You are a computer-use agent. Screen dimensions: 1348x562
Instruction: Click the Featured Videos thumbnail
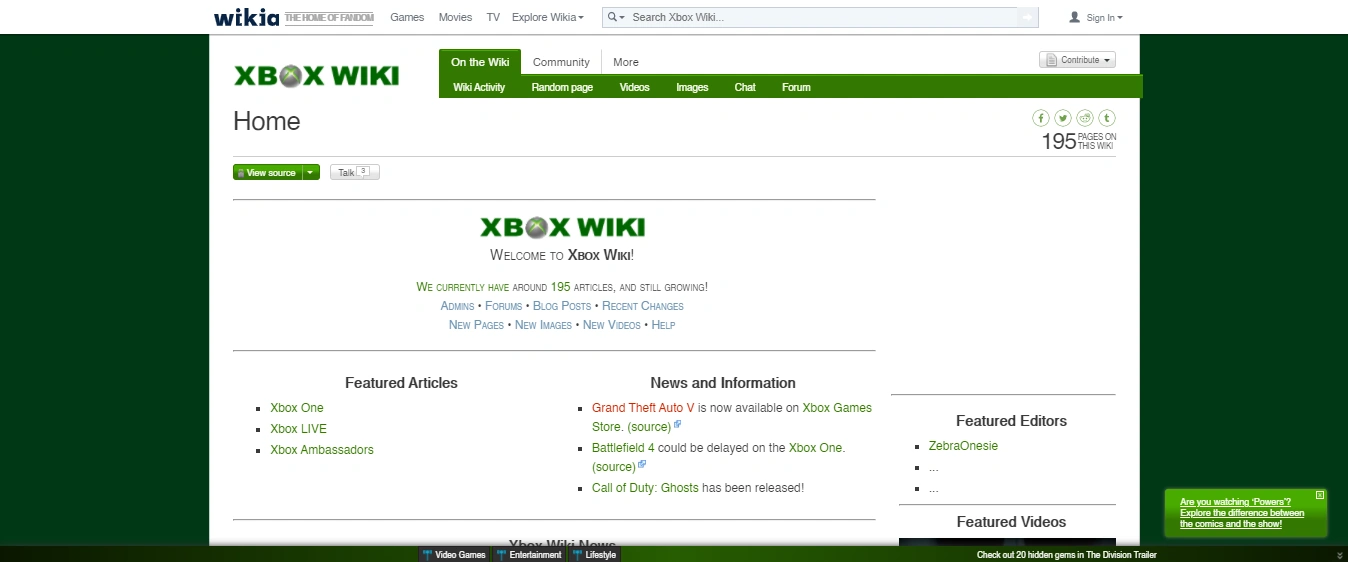[1007, 542]
